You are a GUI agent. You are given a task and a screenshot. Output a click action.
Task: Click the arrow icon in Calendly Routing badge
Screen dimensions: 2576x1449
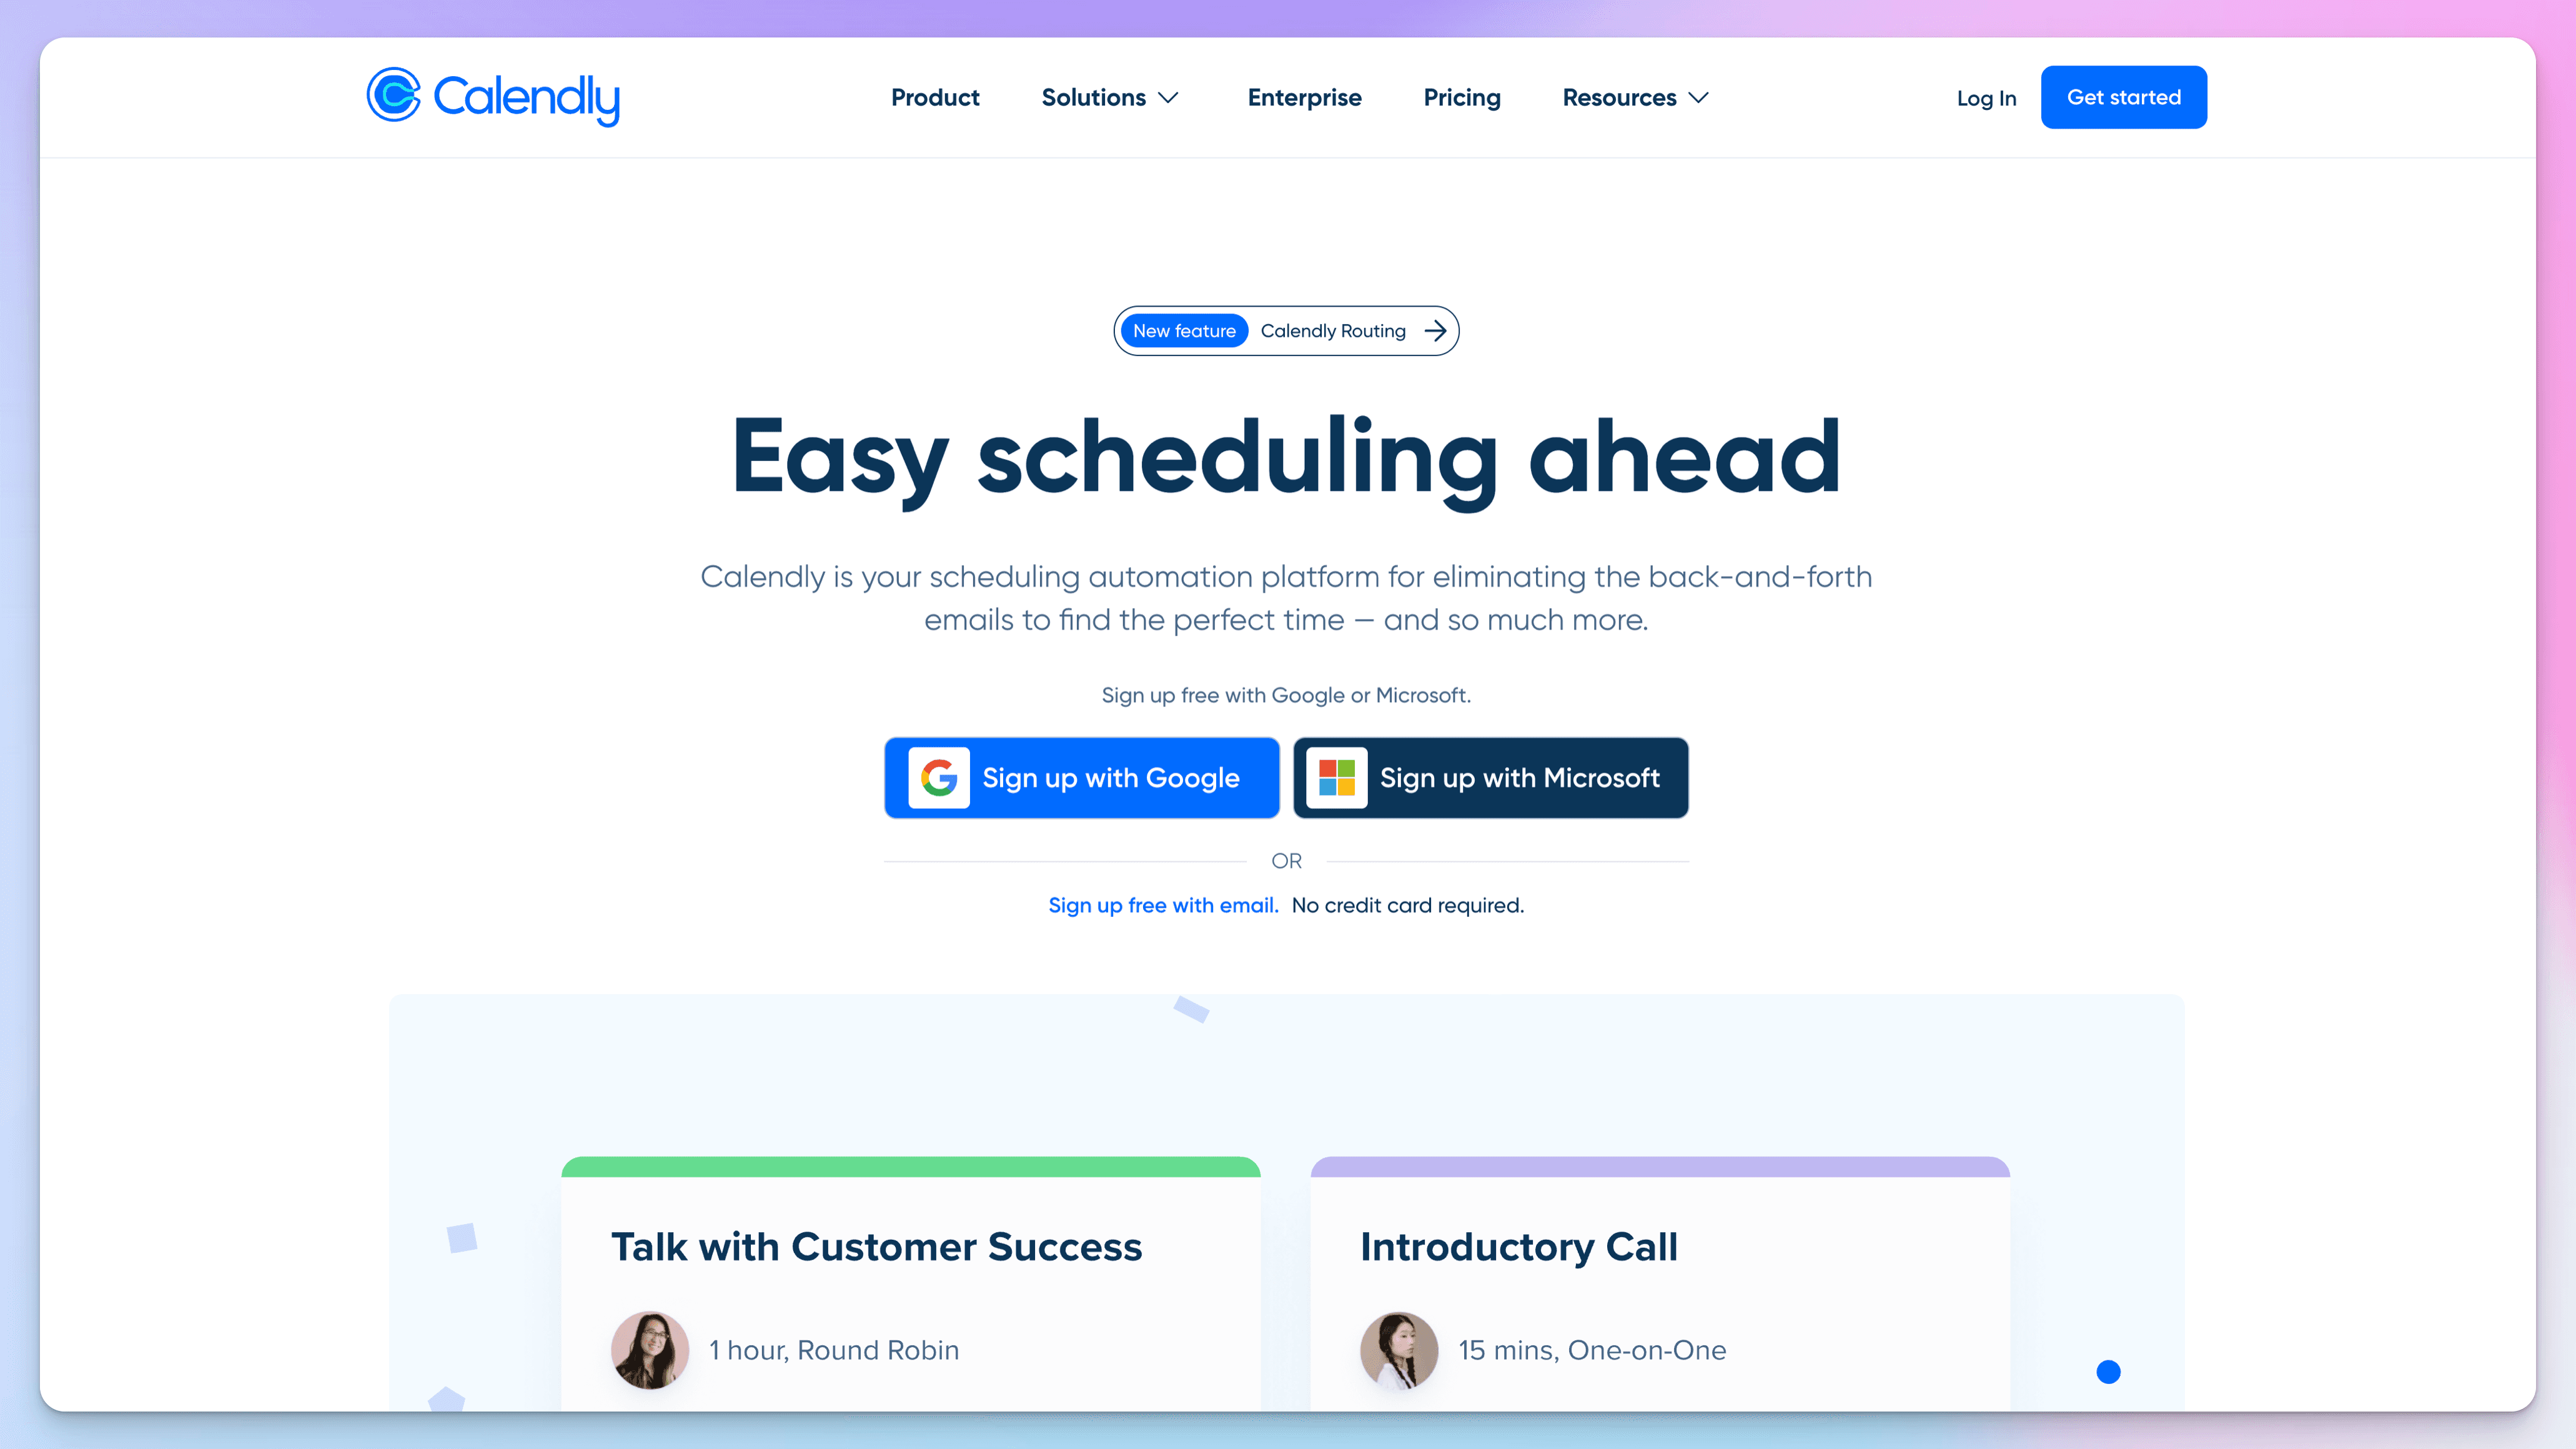coord(1437,331)
